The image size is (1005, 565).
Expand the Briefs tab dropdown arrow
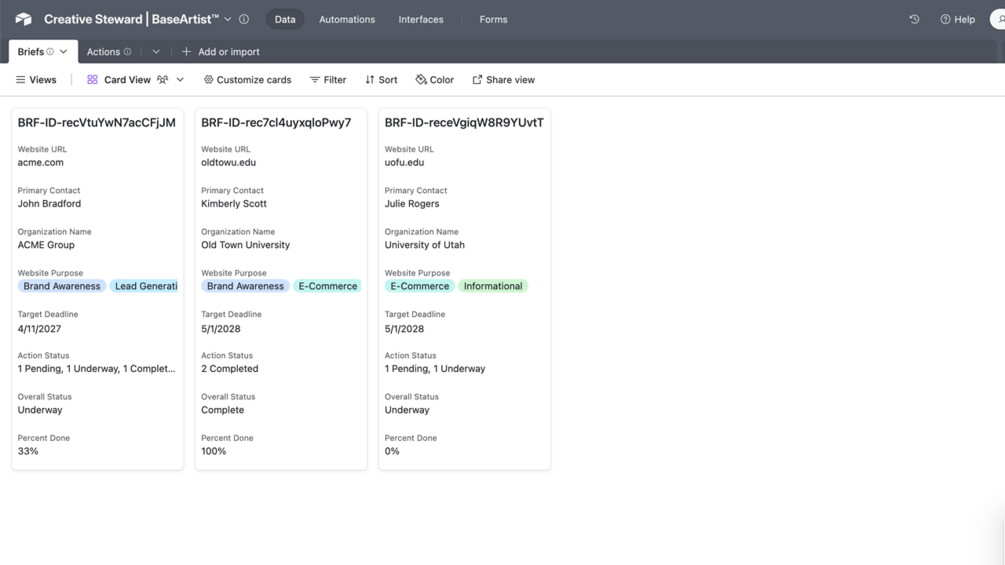pyautogui.click(x=64, y=52)
